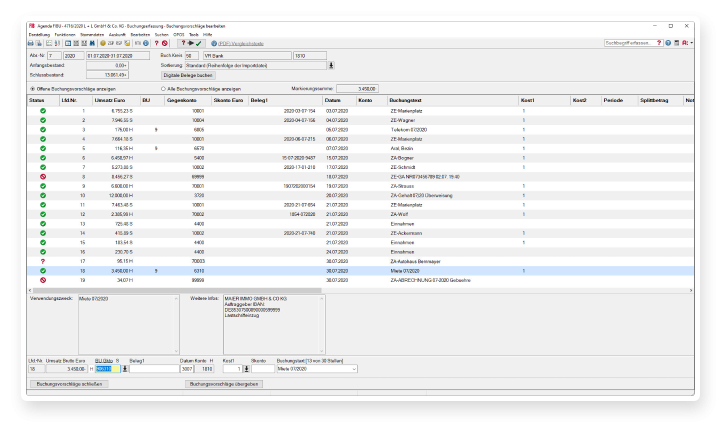Click the red question mark toolbar icon
This screenshot has width=727, height=433.
(x=156, y=43)
